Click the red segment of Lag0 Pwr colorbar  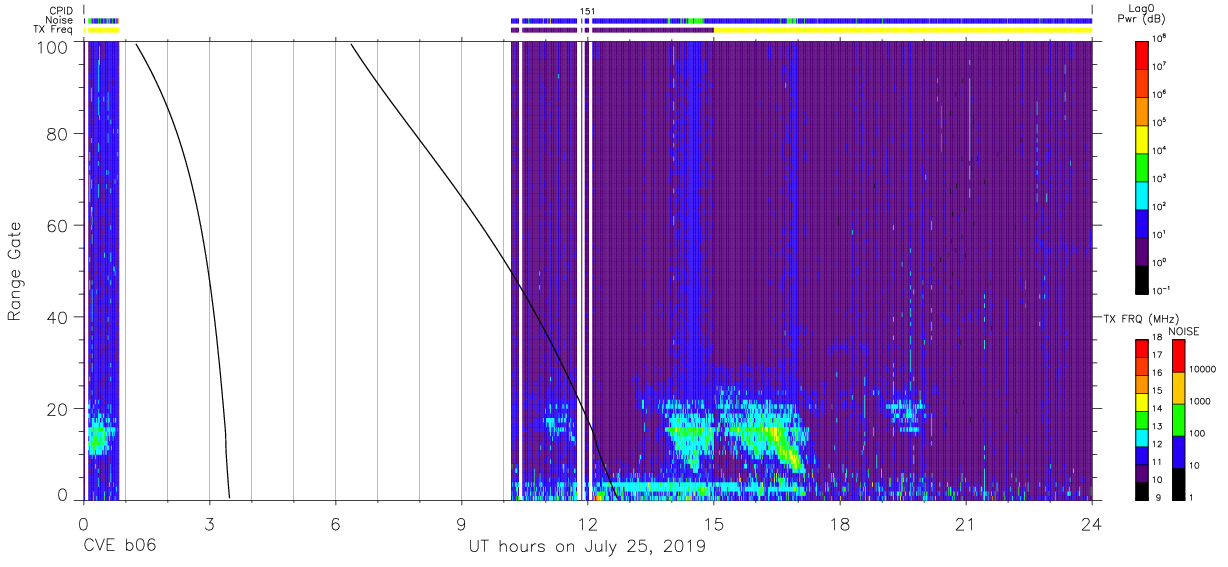coord(1142,53)
